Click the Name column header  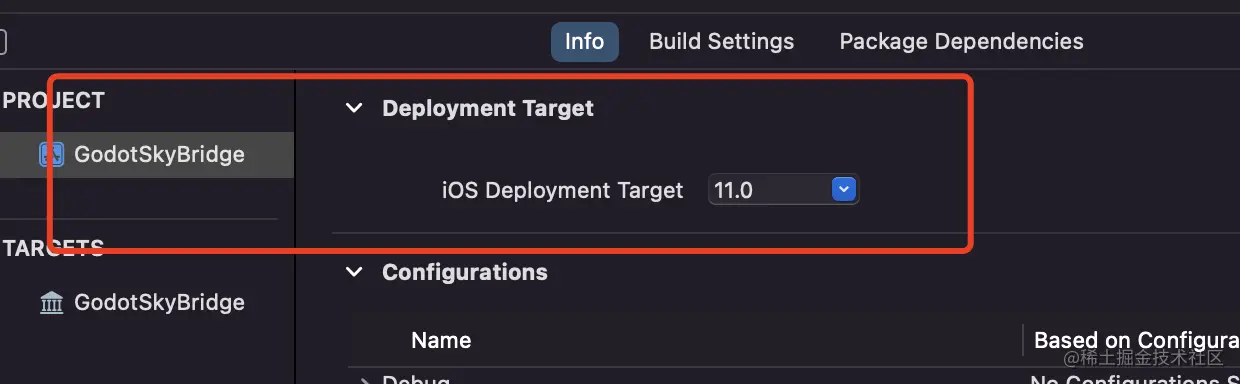click(x=441, y=340)
